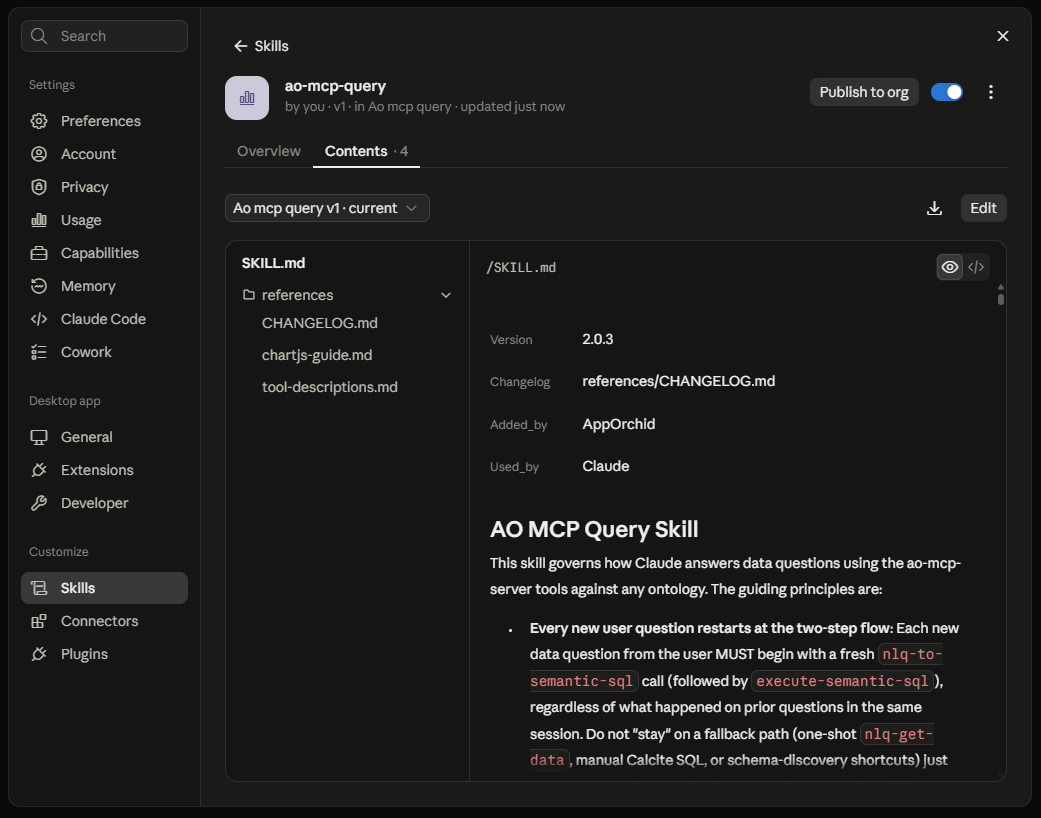The image size is (1041, 818).
Task: Open the Skills sidebar item
Action: (104, 588)
